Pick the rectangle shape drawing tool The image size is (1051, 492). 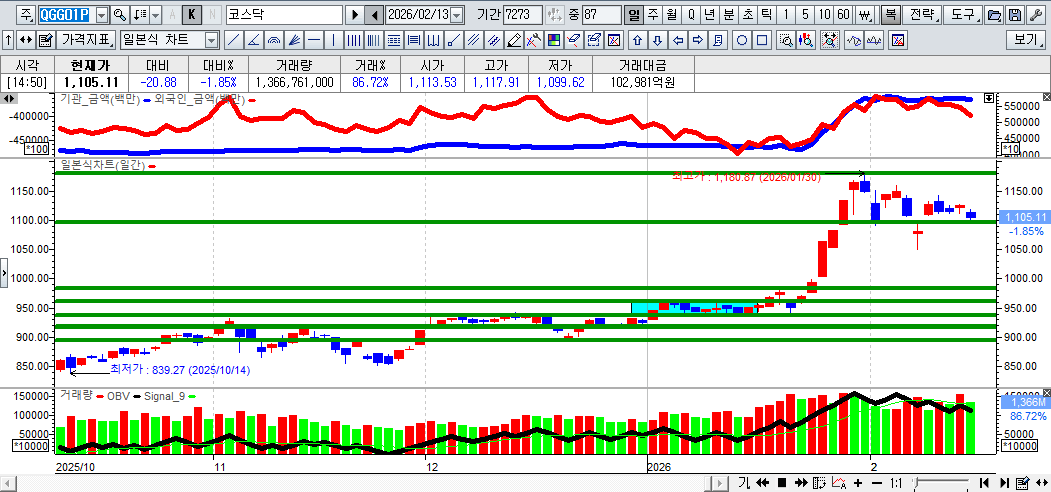[x=762, y=40]
